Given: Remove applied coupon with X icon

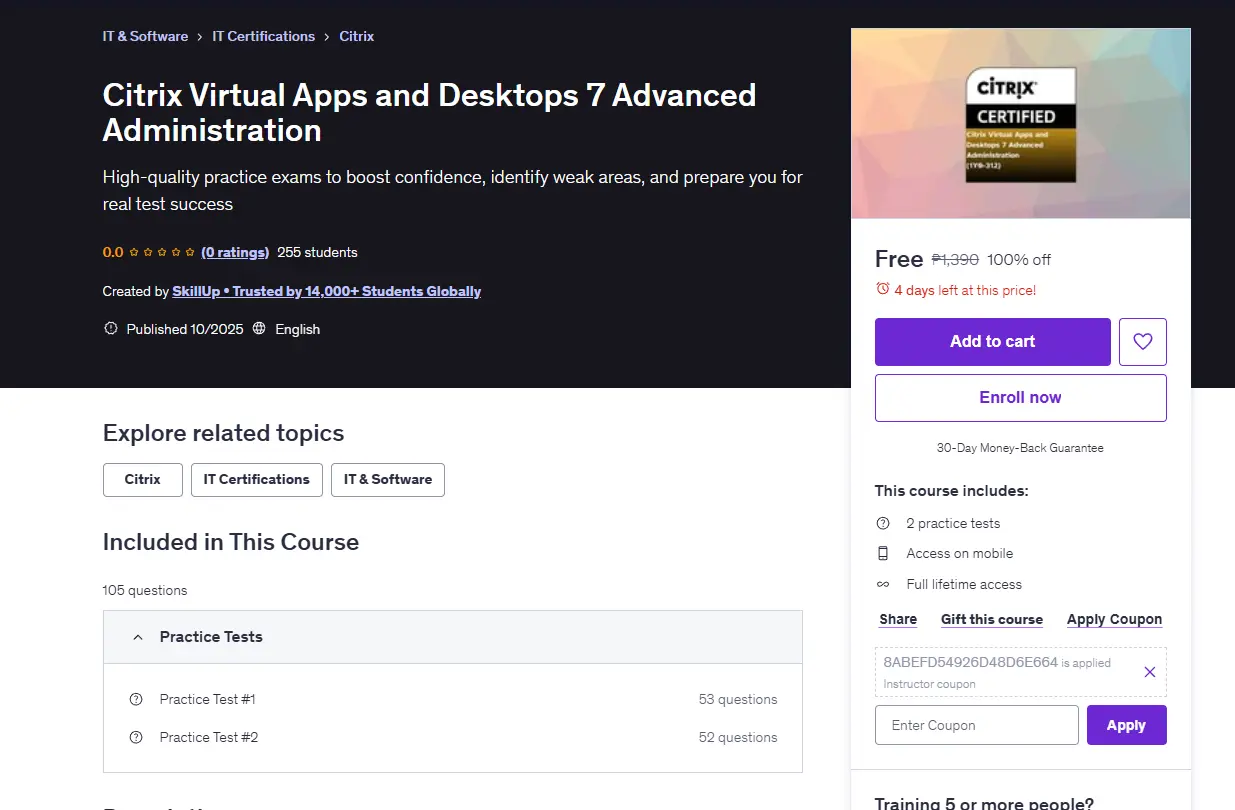Looking at the screenshot, I should coord(1149,672).
